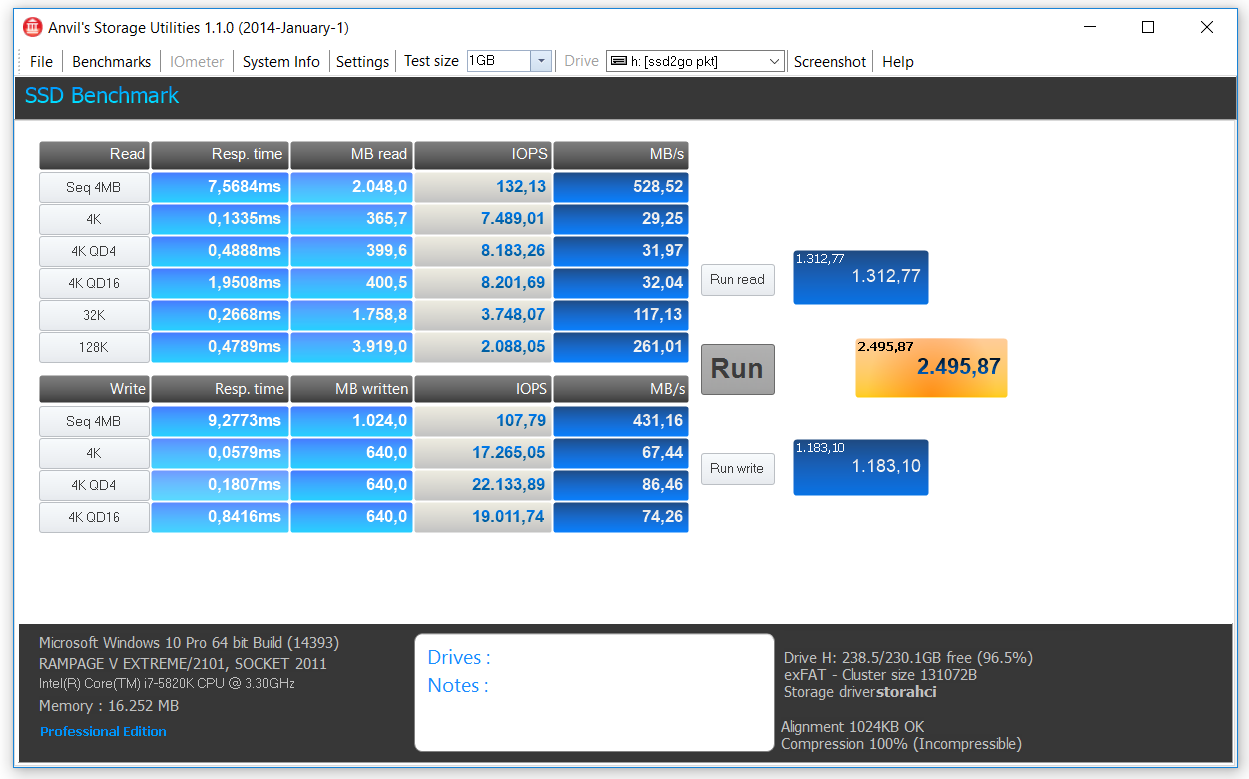This screenshot has width=1249, height=779.
Task: Click the Screenshot menu item
Action: (x=830, y=62)
